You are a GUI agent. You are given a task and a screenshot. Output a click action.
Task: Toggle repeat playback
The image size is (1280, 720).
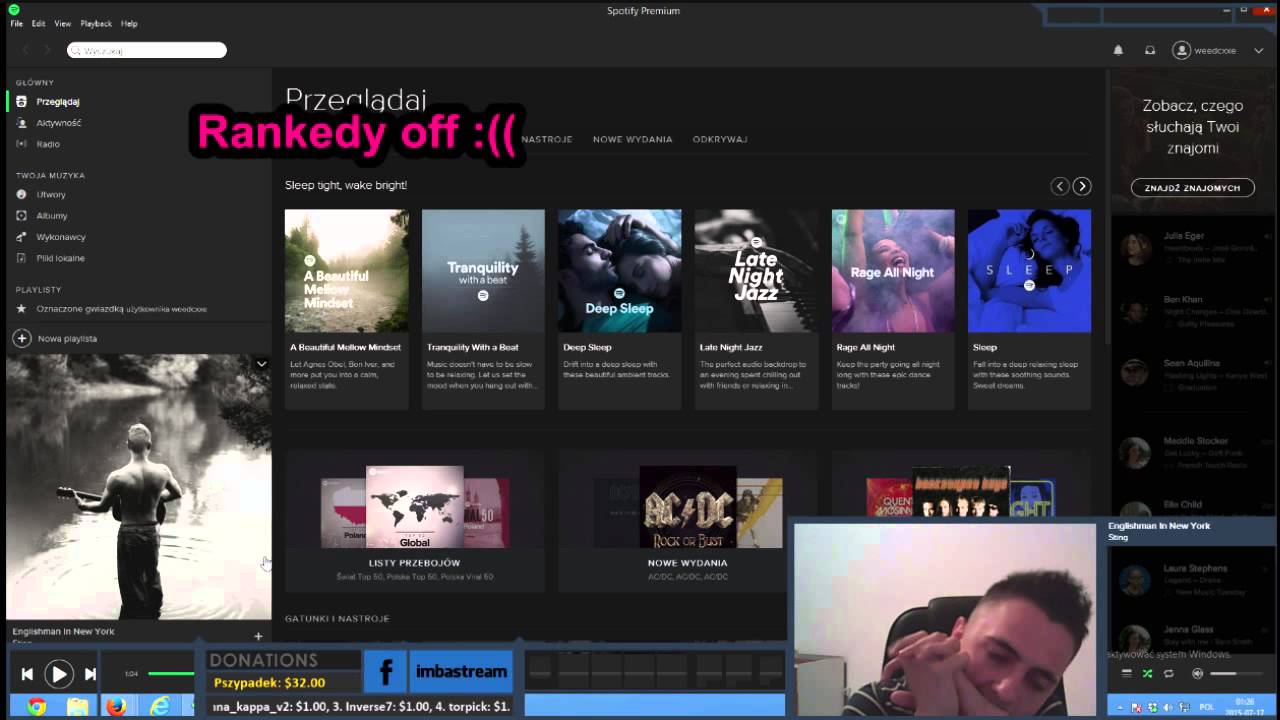click(x=1168, y=674)
